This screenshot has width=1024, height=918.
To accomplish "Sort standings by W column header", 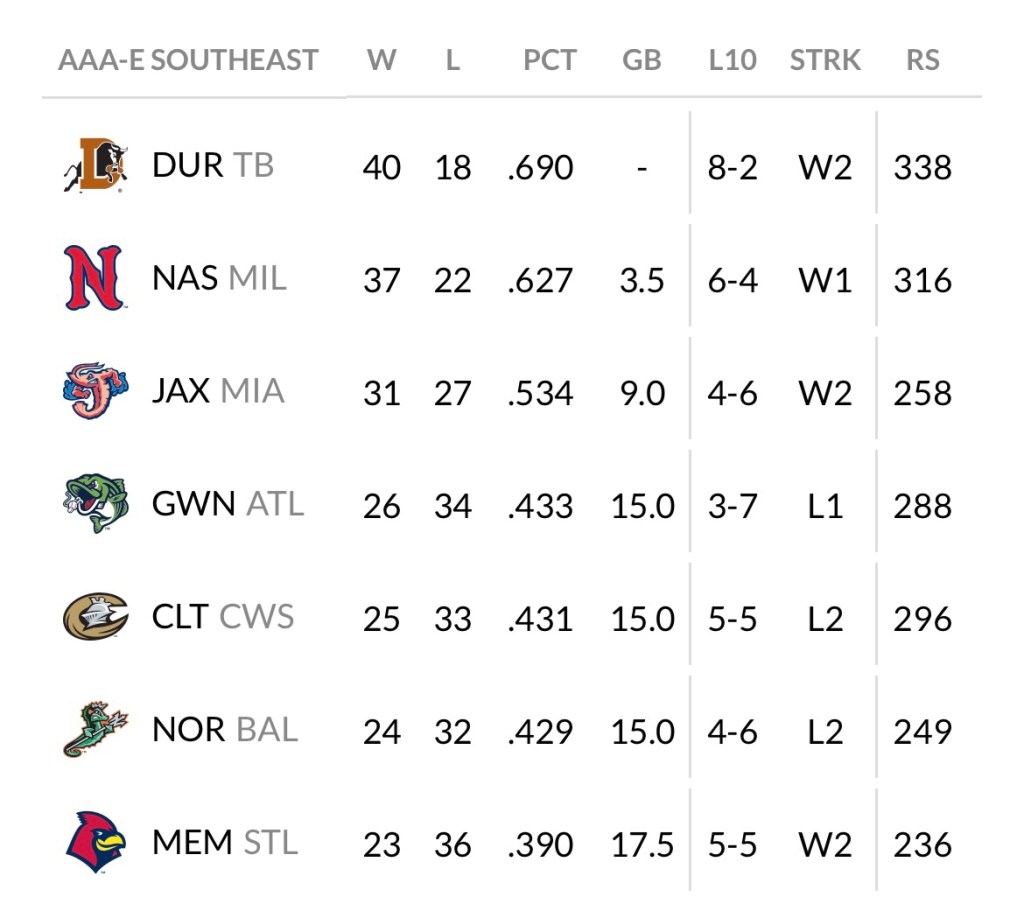I will click(381, 60).
